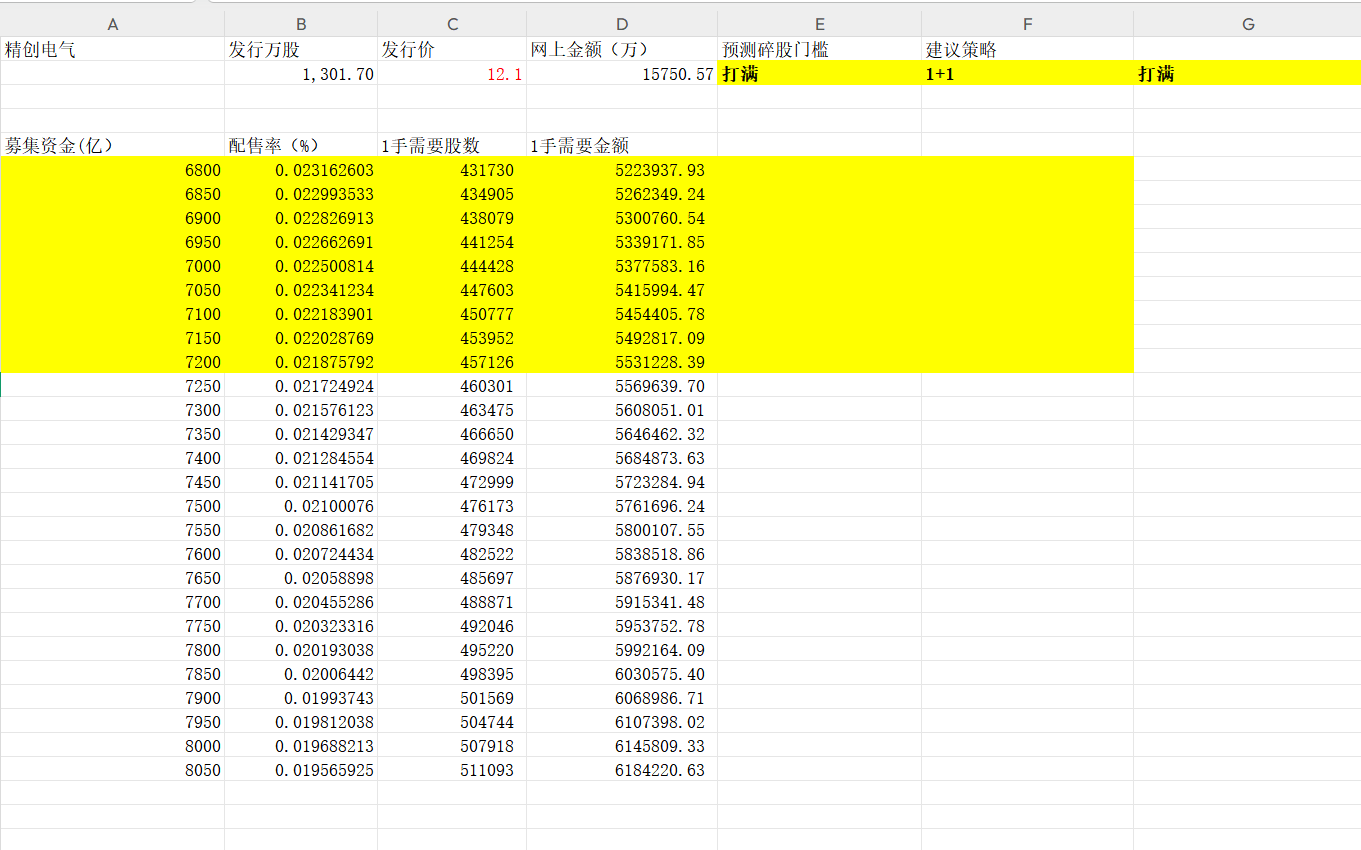Select the cell with 431730
This screenshot has height=850, width=1361.
pos(452,170)
